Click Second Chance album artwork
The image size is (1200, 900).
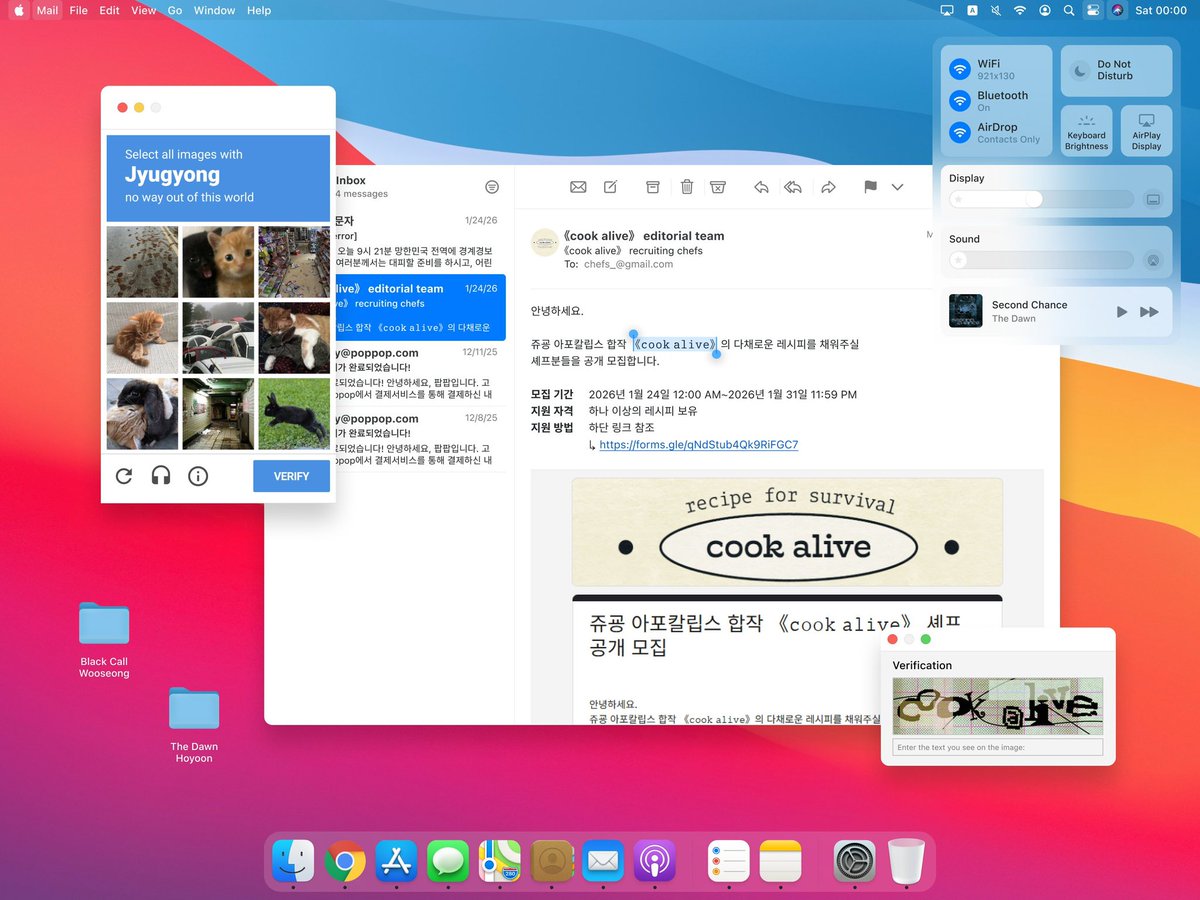pos(965,311)
